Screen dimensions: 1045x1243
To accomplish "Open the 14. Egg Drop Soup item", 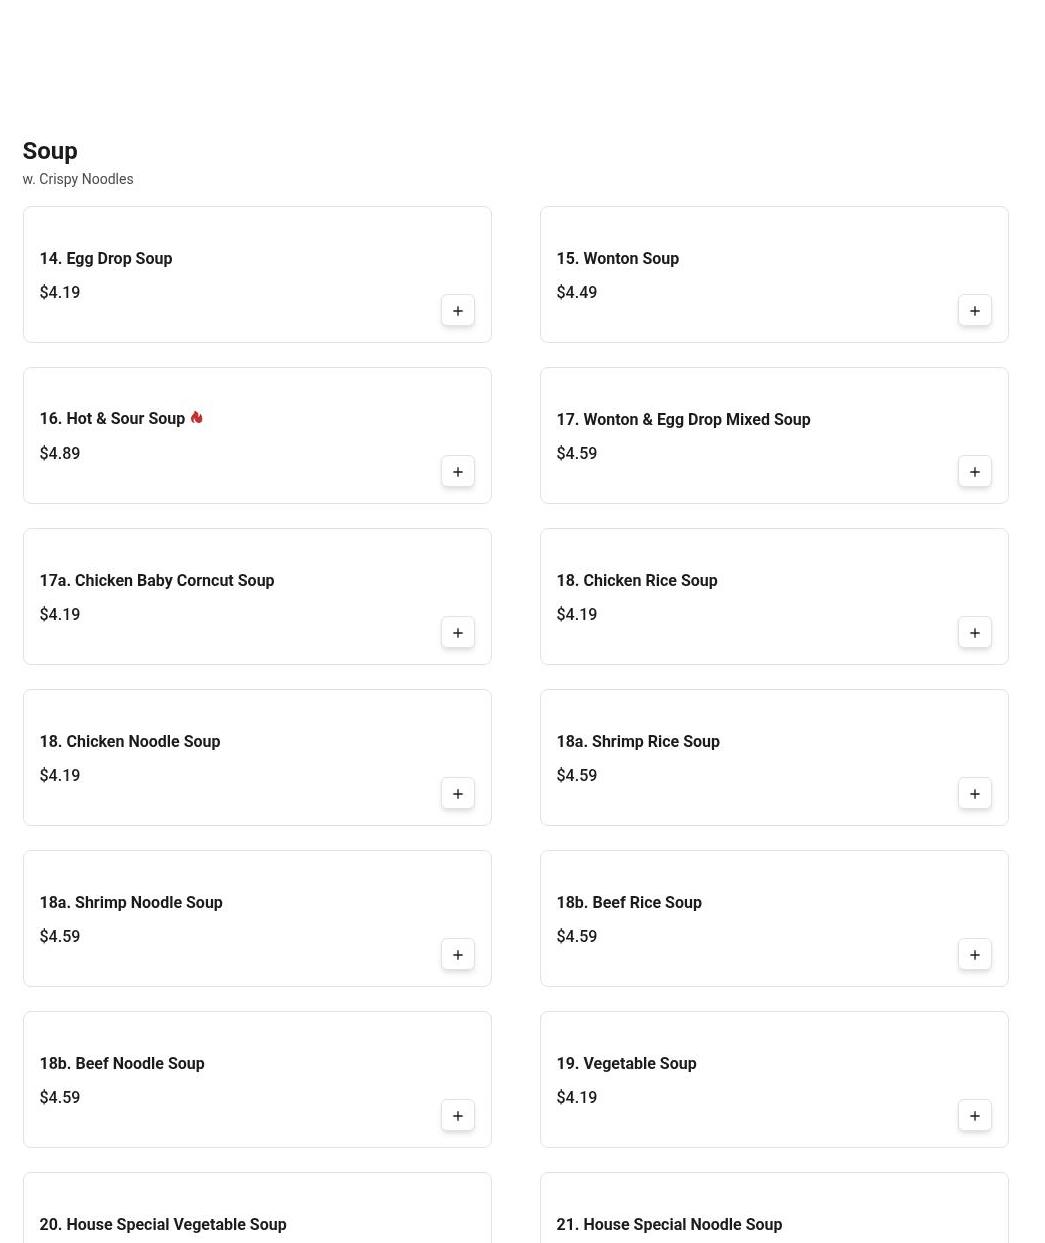I will (106, 258).
